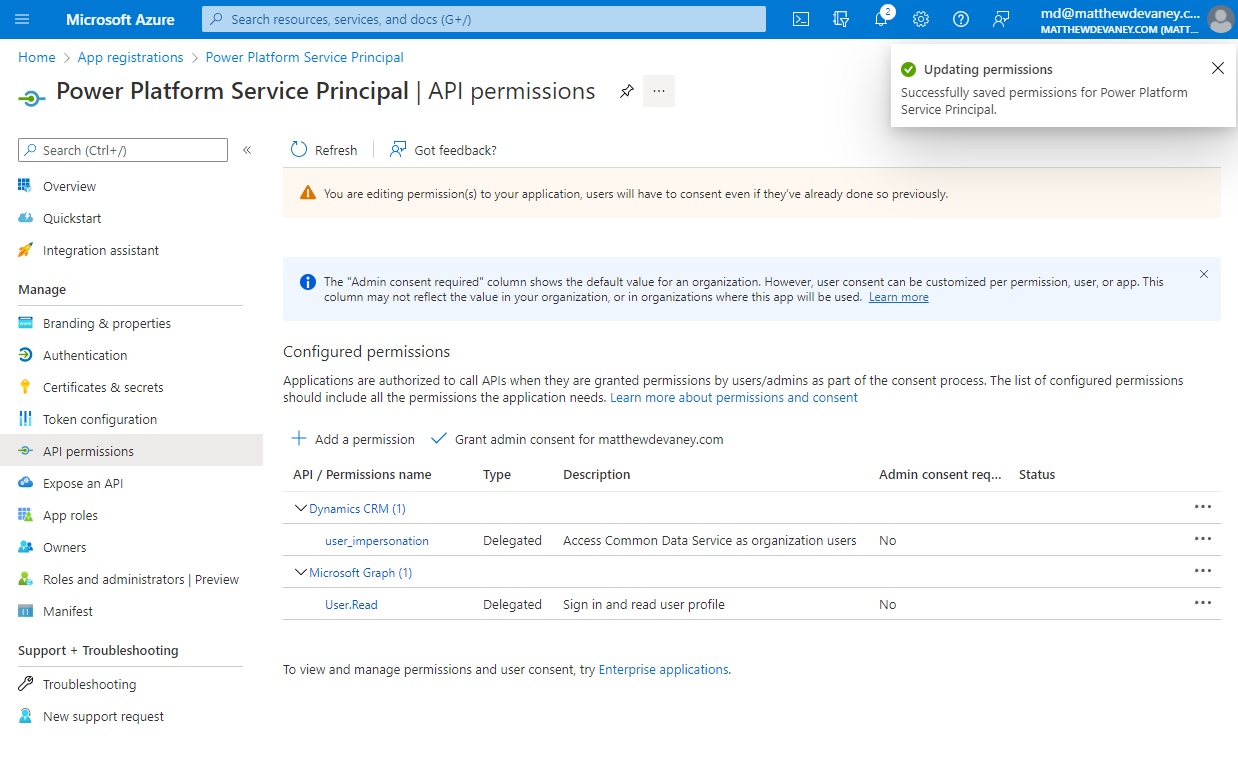Open the portal settings gear
1238x765 pixels.
coord(920,18)
